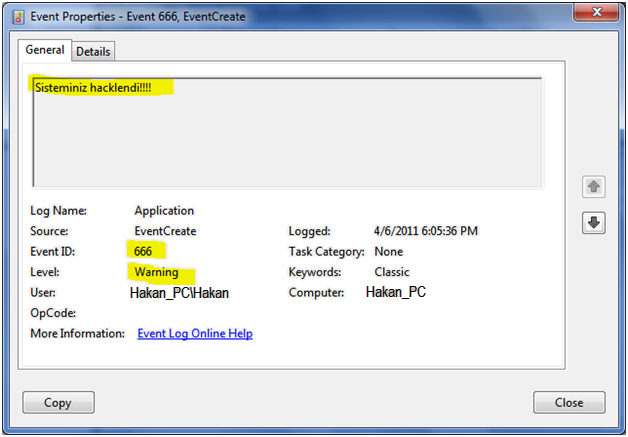Image resolution: width=628 pixels, height=437 pixels.
Task: Click the window title 'Event Properties - Event 666, EventCreate'
Action: pyautogui.click(x=138, y=16)
